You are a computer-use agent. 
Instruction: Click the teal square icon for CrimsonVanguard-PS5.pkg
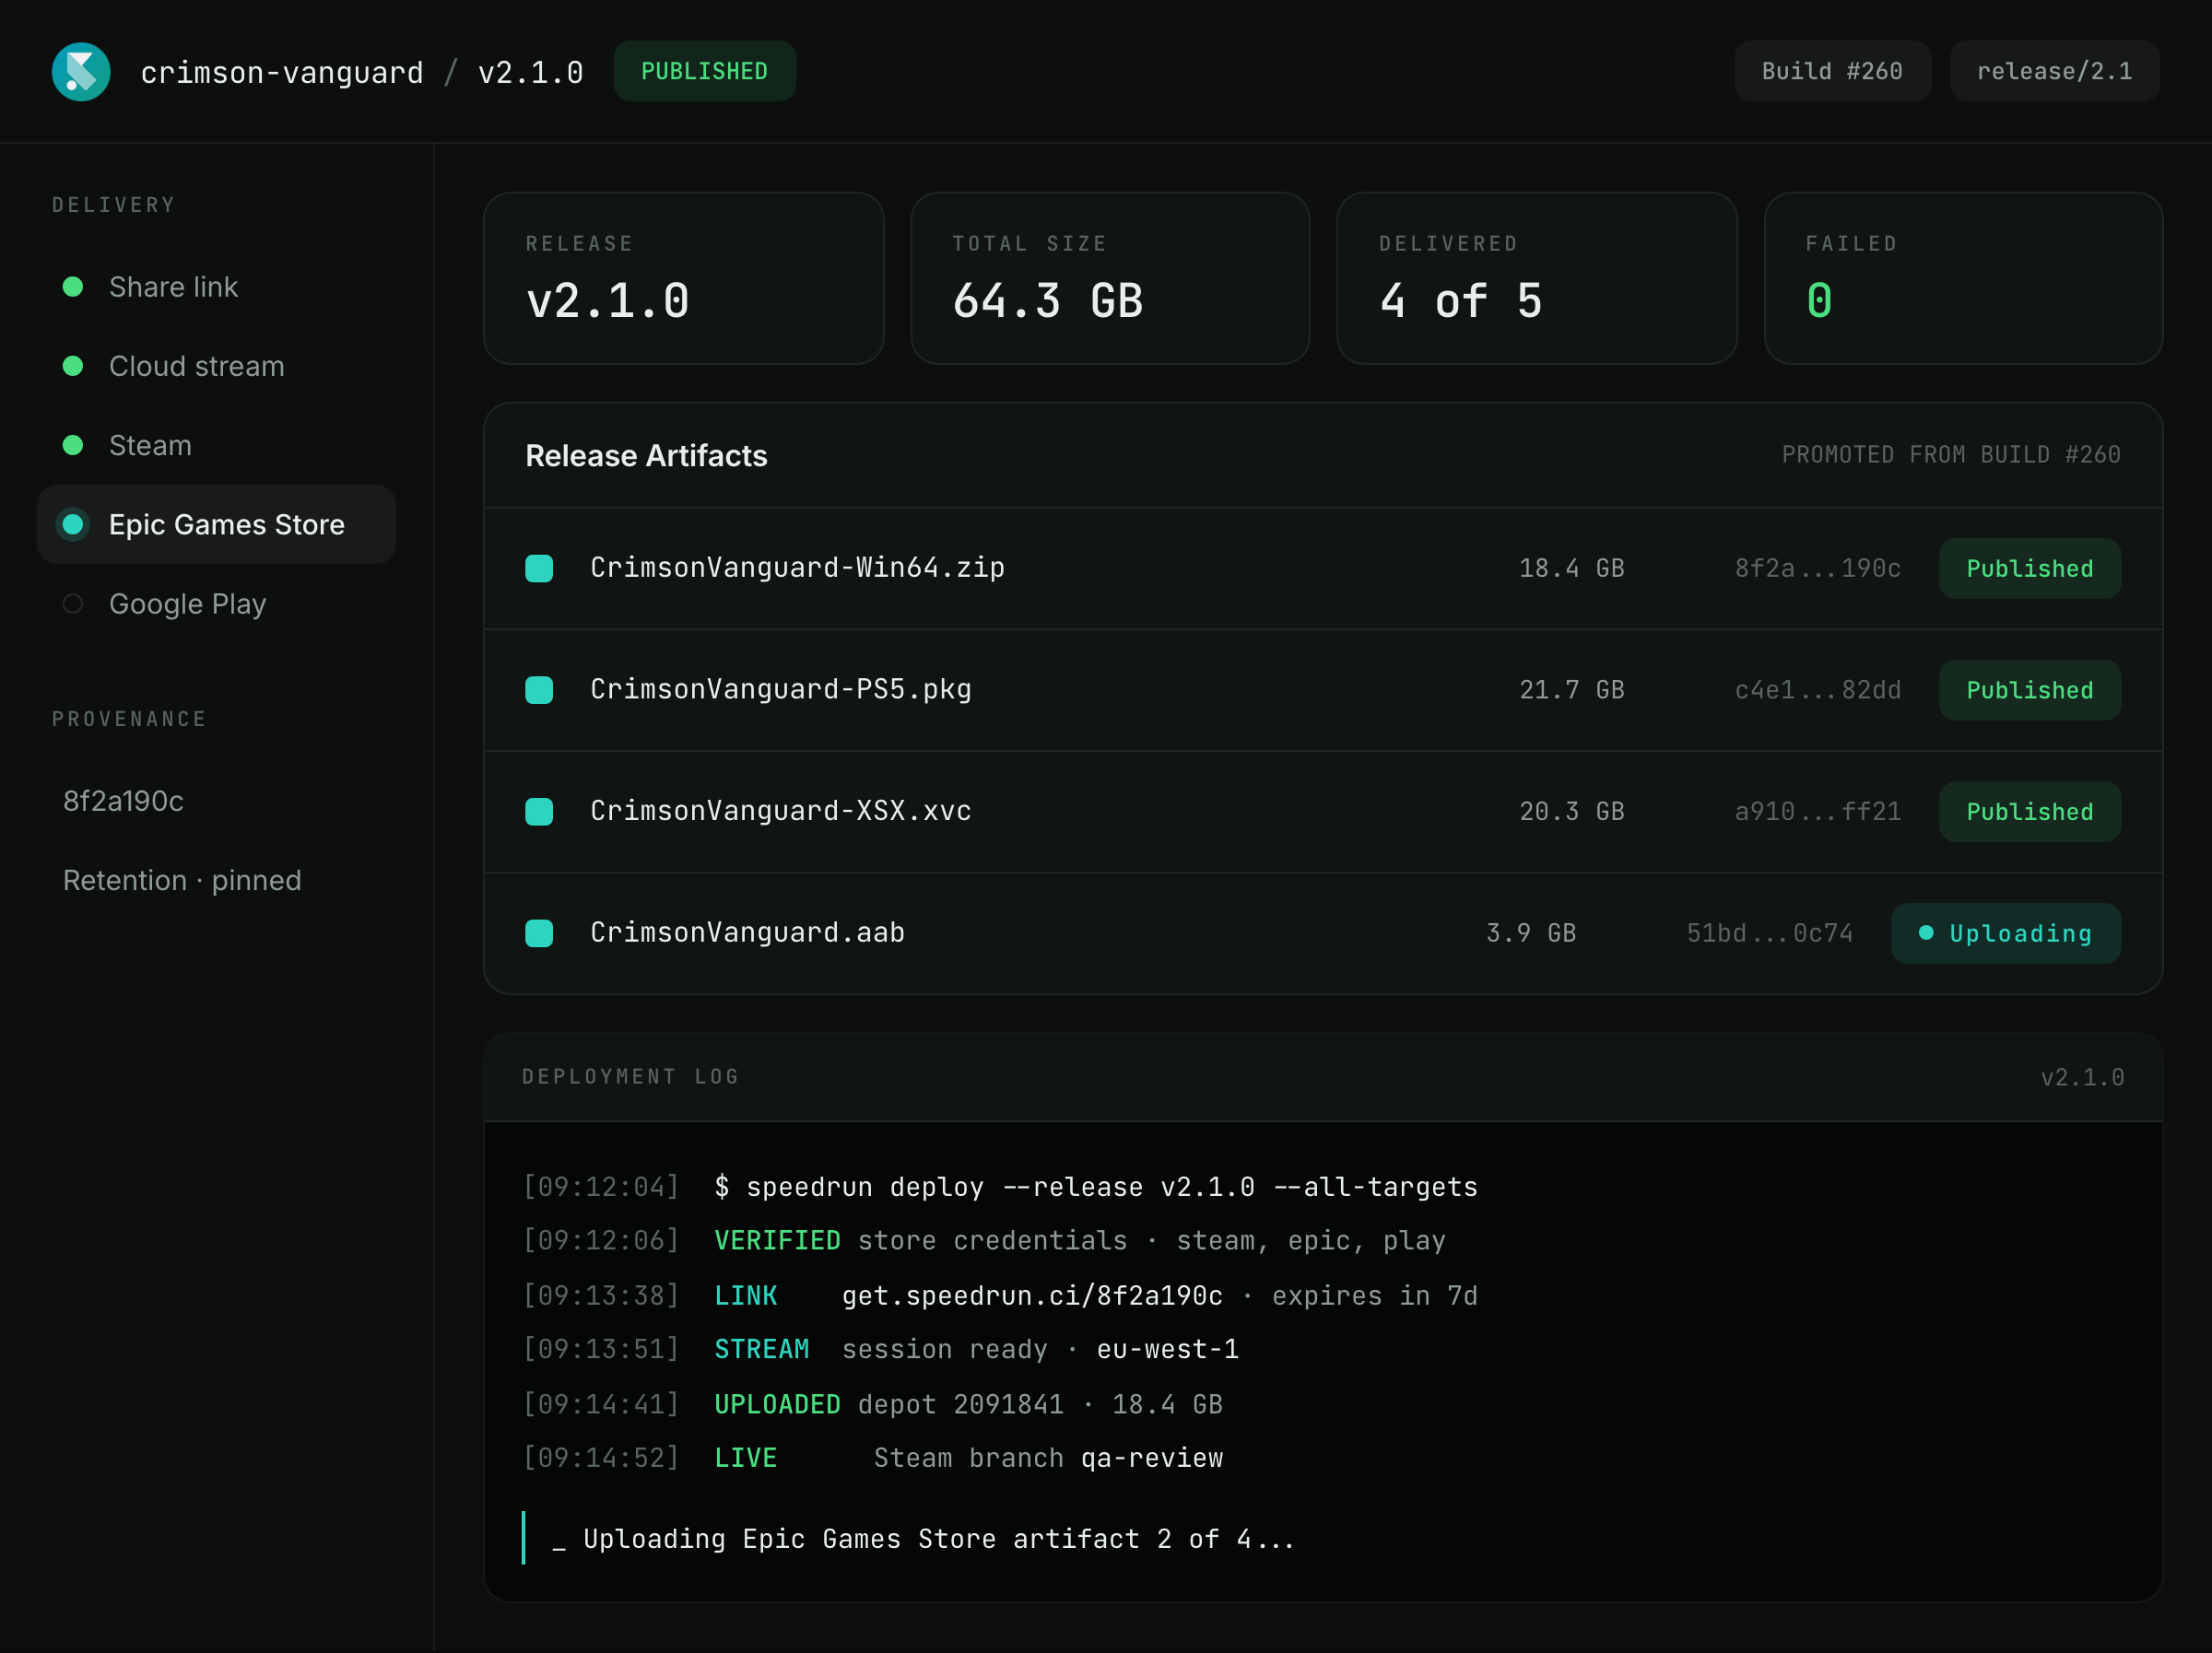[539, 690]
